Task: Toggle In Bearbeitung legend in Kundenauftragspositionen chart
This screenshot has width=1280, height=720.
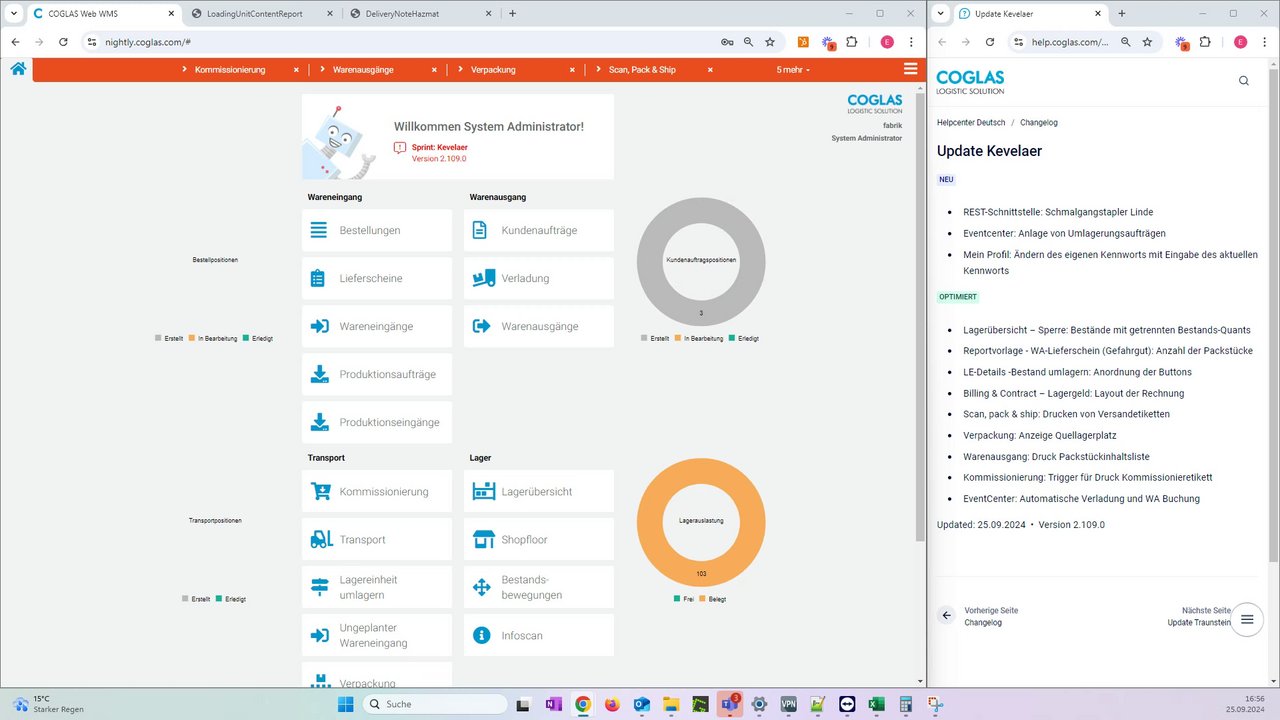Action: (x=699, y=339)
